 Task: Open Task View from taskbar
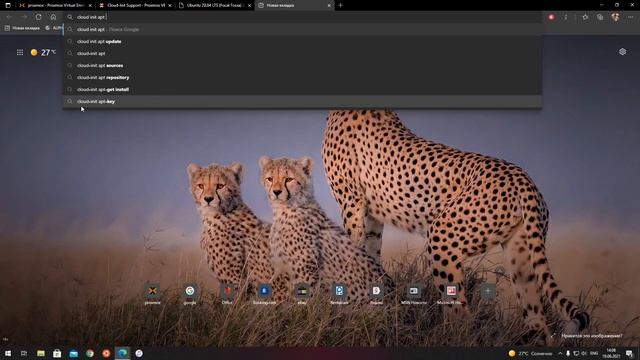24,353
